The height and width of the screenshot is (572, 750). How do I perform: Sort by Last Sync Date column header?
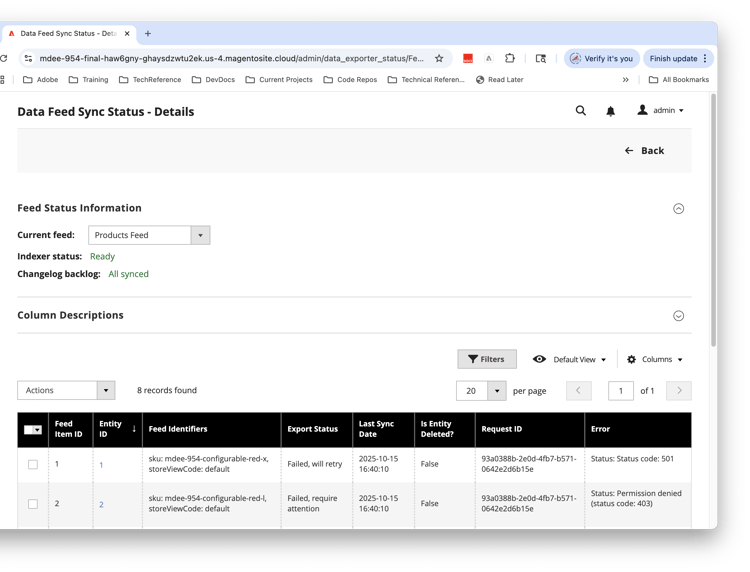[x=384, y=429]
